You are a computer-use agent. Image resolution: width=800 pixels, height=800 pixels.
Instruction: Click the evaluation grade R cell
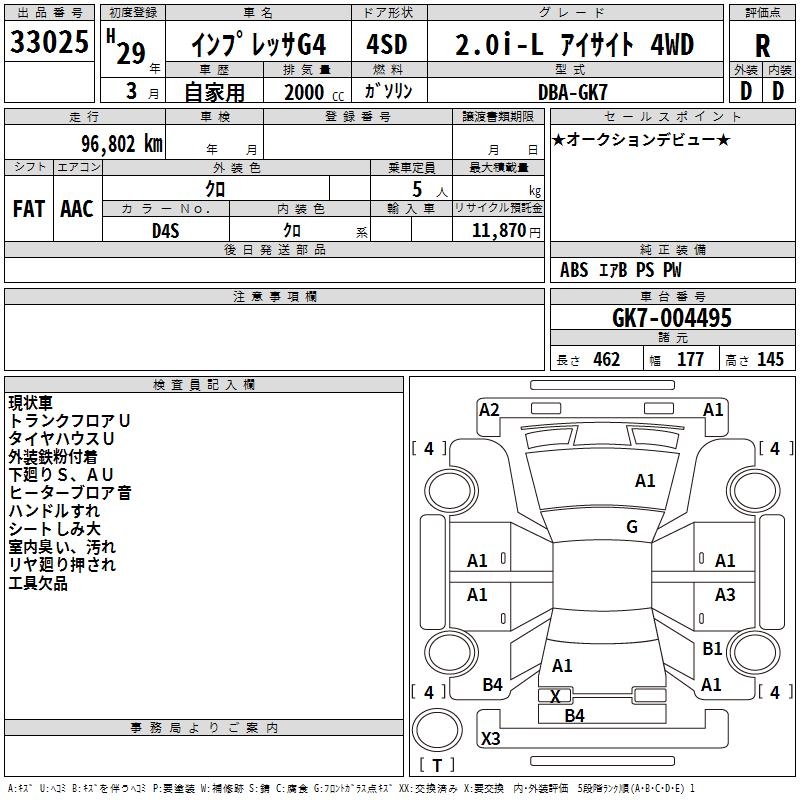pyautogui.click(x=762, y=45)
